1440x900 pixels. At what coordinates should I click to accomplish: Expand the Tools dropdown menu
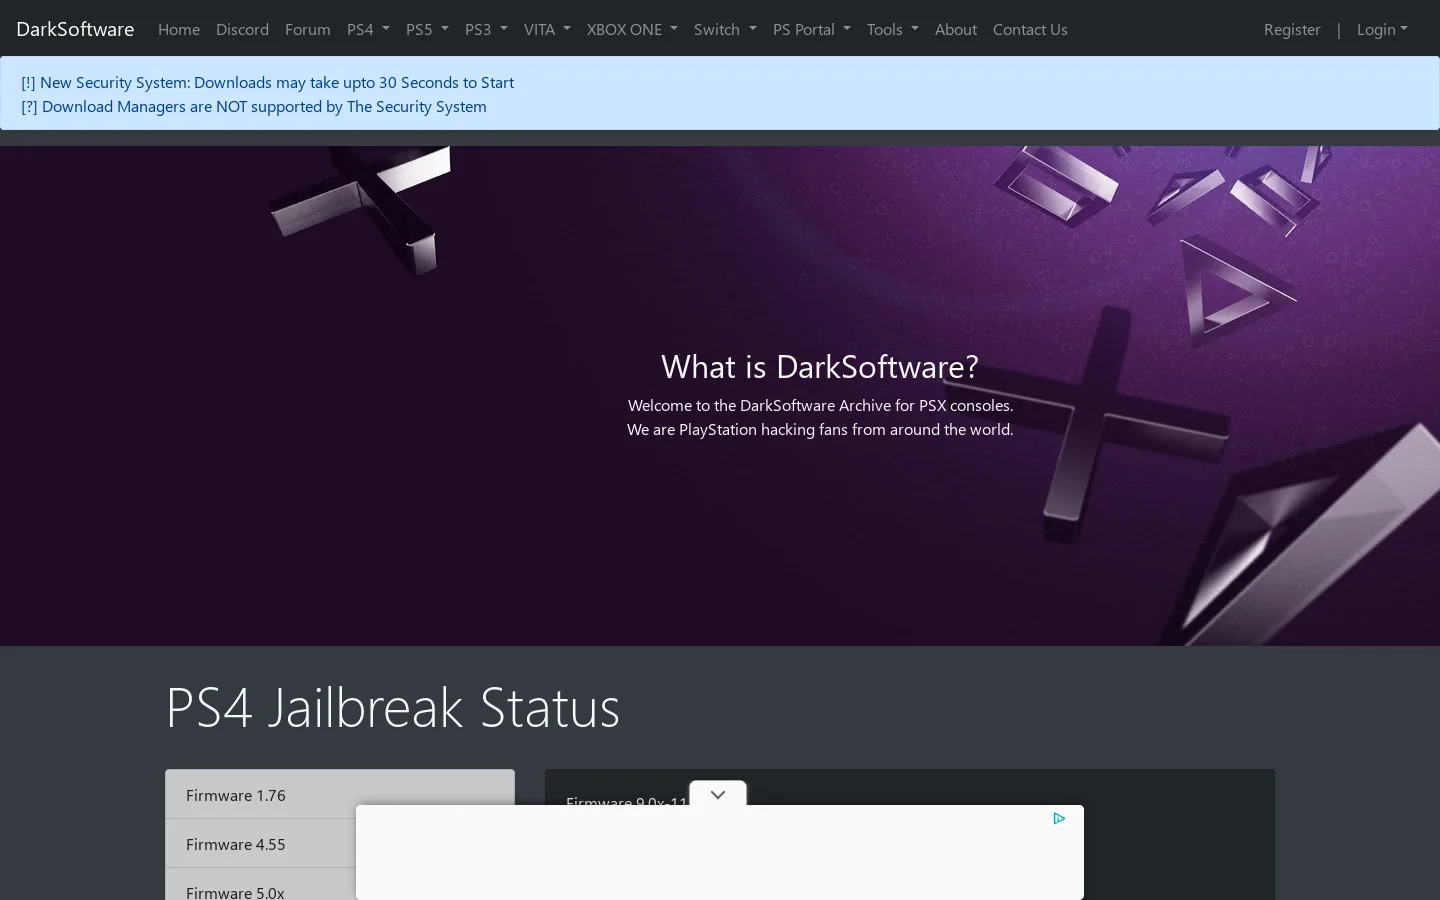pos(893,30)
